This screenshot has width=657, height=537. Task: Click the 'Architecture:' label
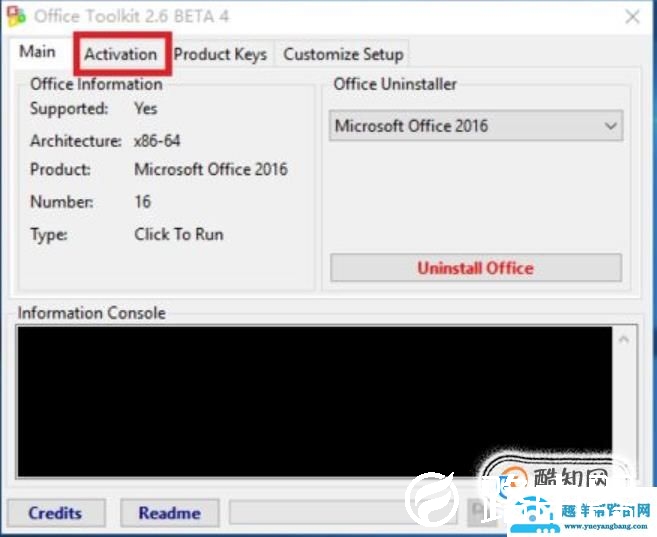(76, 141)
